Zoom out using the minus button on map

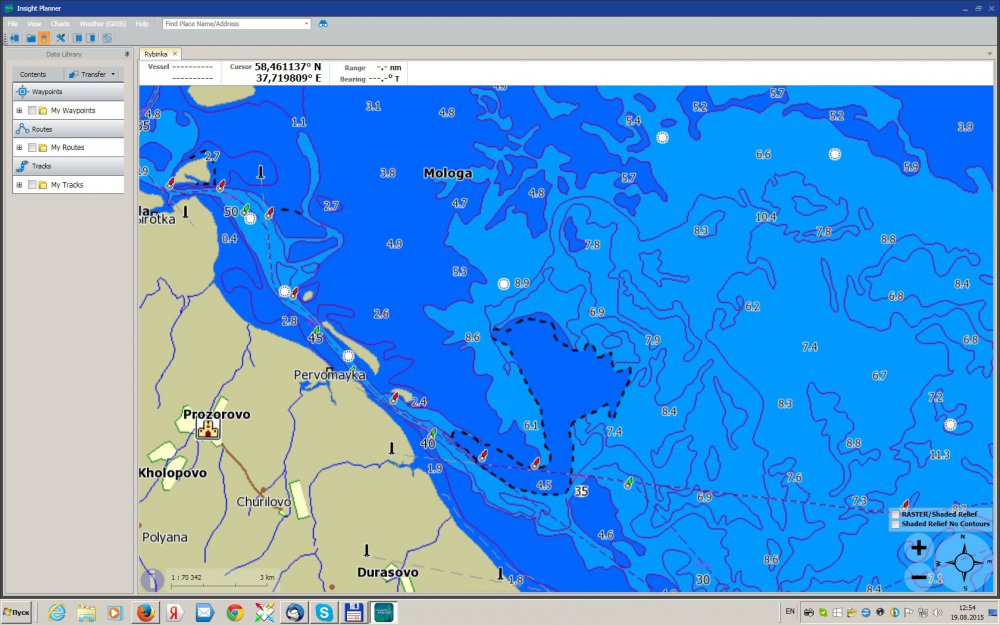pos(919,577)
